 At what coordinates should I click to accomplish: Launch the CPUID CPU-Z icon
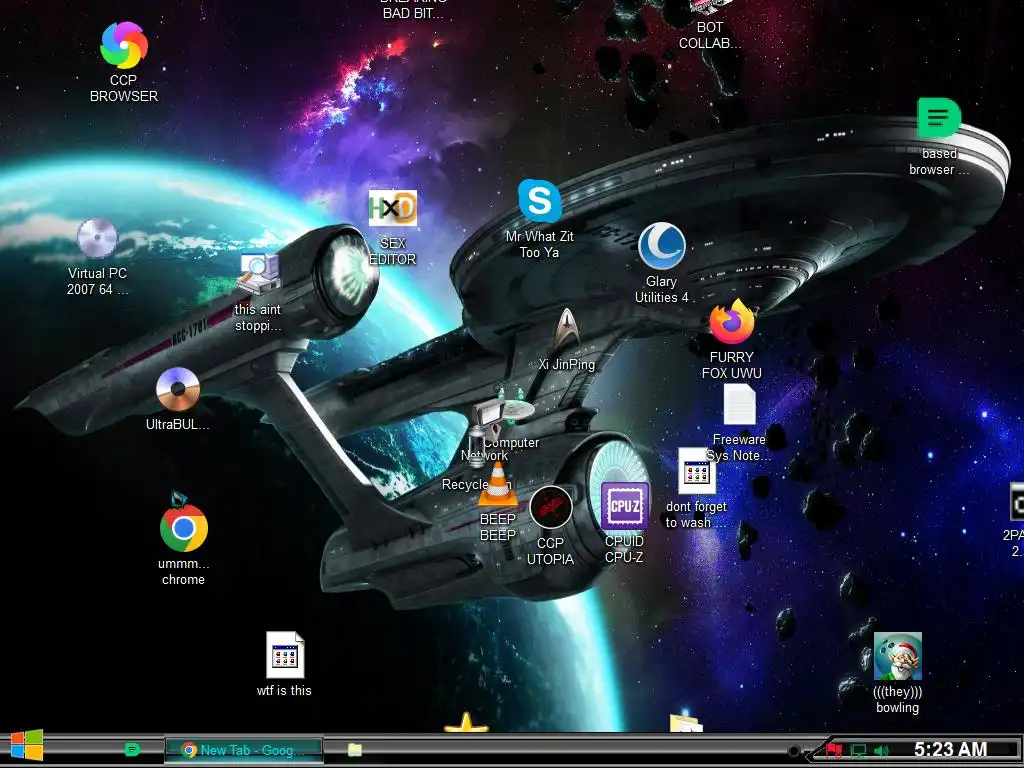click(x=624, y=505)
